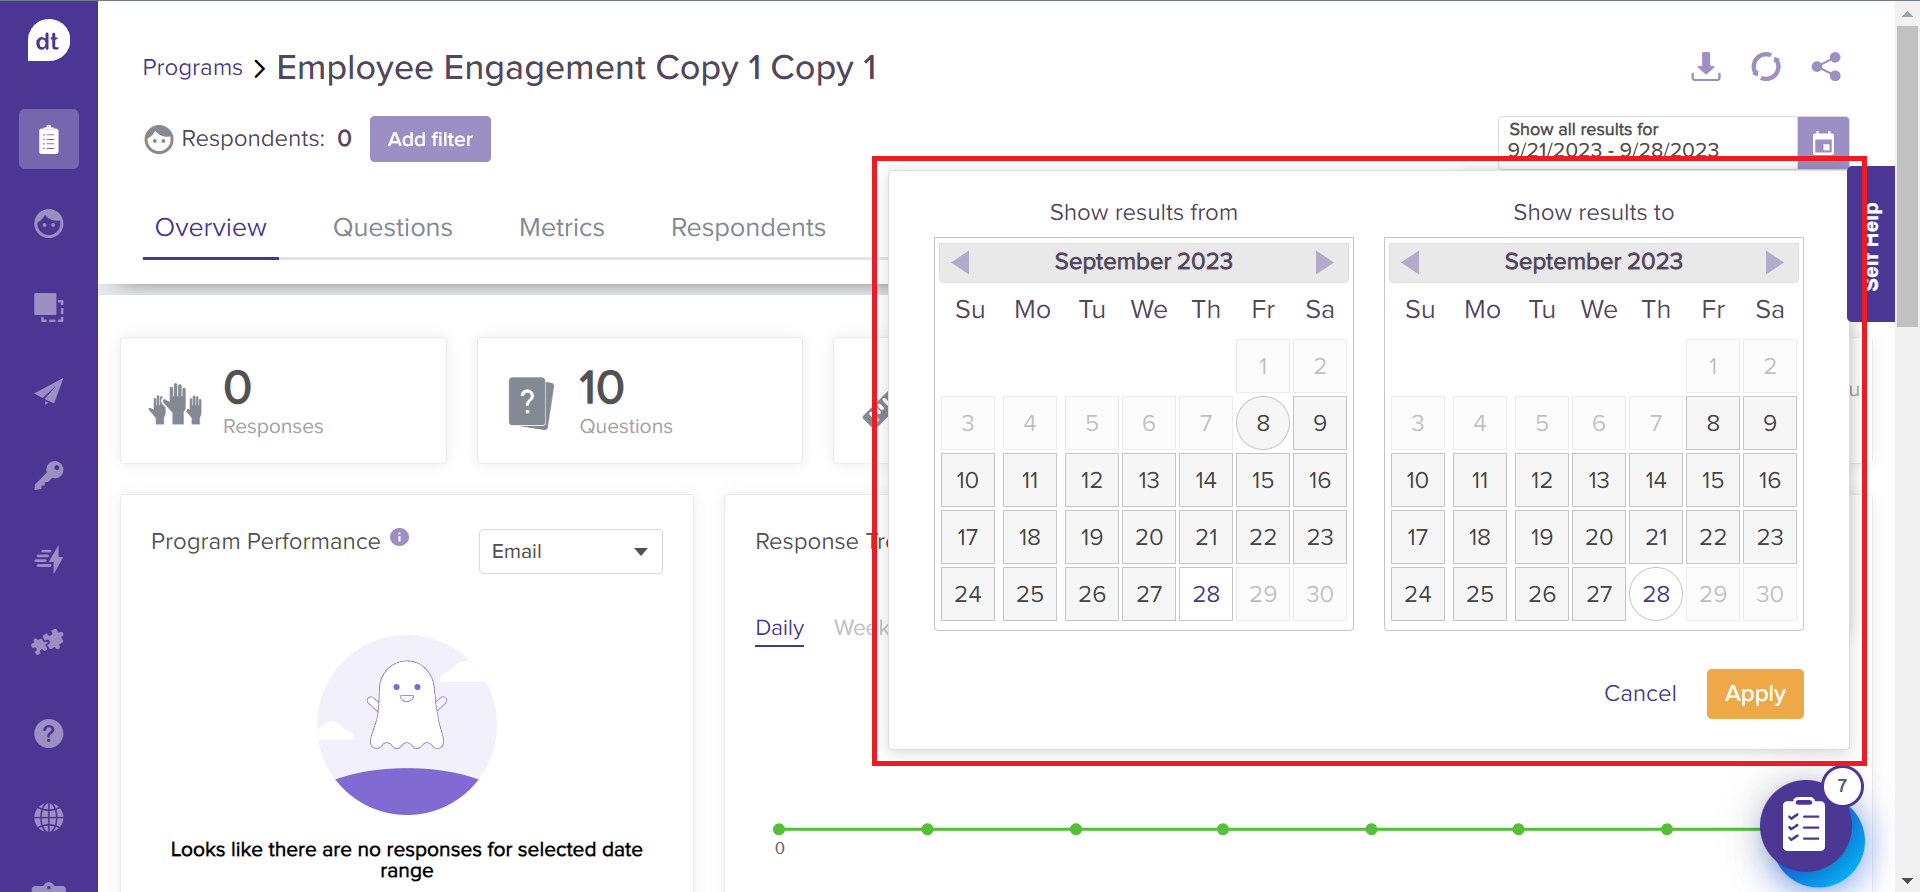Viewport: 1920px width, 892px height.
Task: Open the Respondents tab
Action: point(748,228)
